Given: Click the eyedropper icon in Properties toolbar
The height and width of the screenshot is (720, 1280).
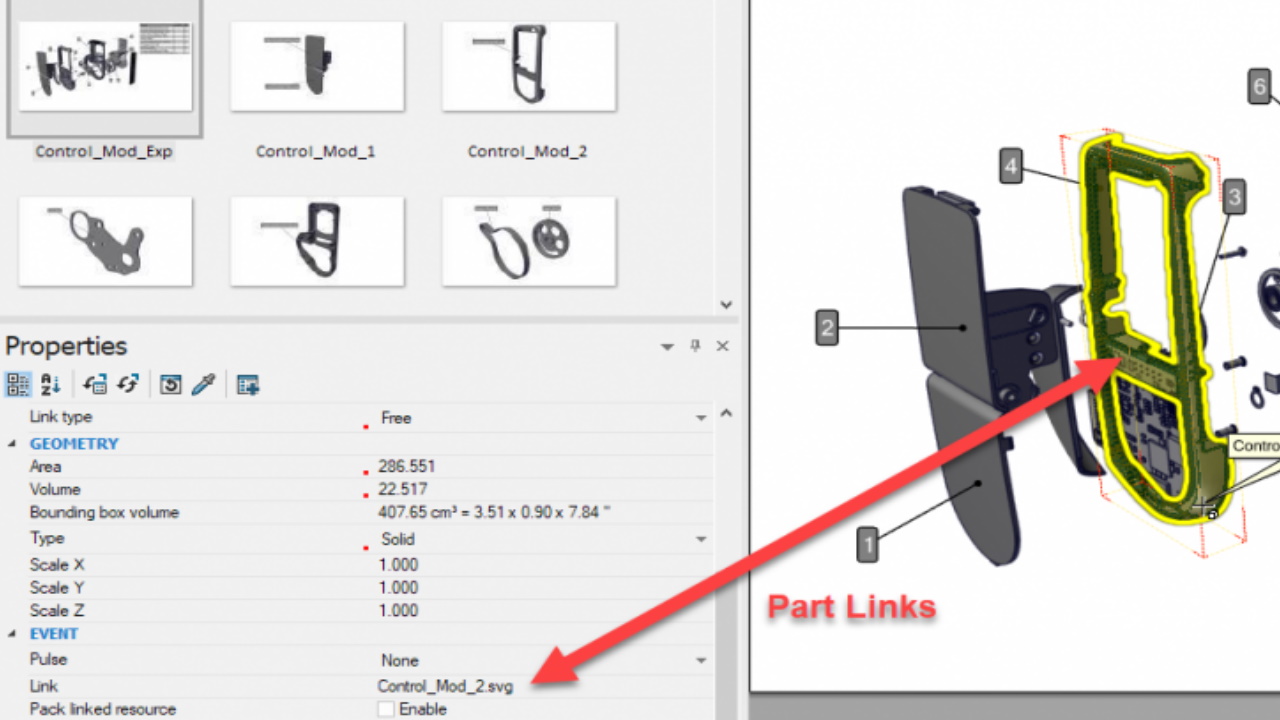Looking at the screenshot, I should (x=204, y=384).
